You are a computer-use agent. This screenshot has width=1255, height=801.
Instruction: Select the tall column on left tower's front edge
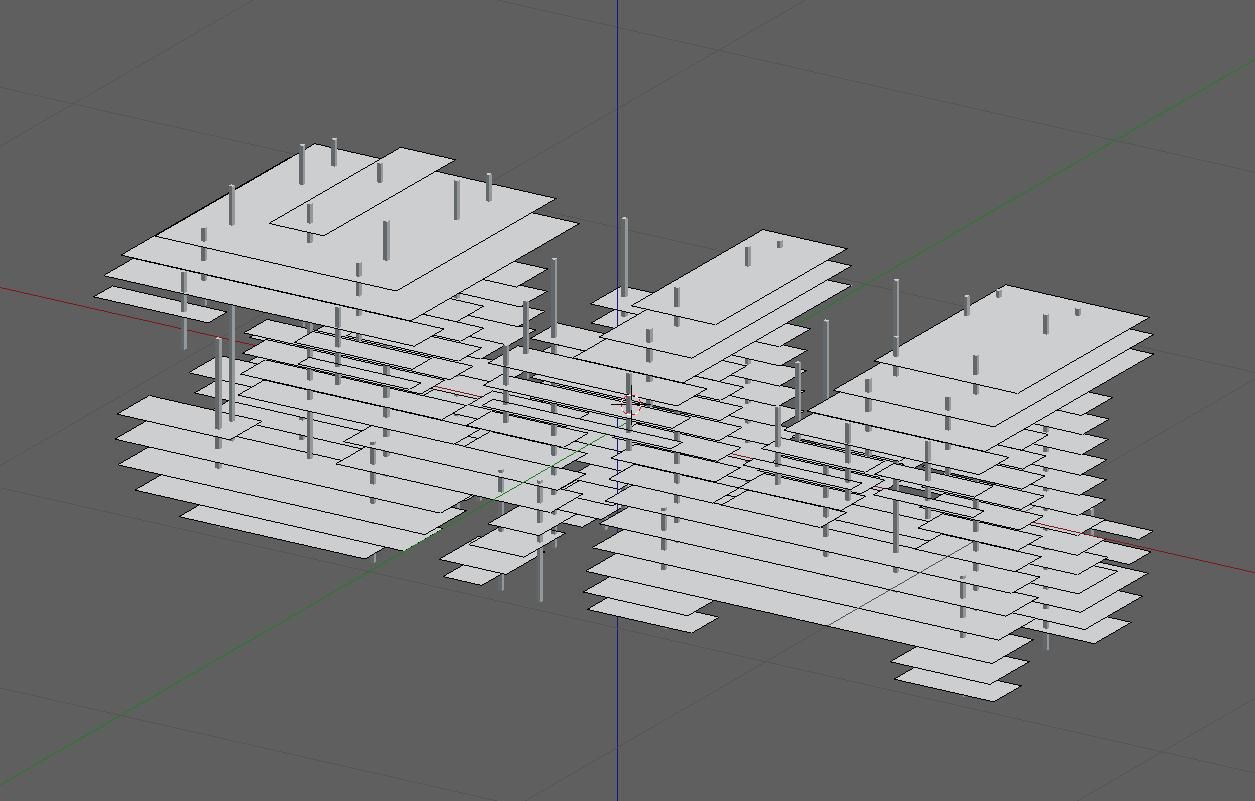[x=232, y=362]
